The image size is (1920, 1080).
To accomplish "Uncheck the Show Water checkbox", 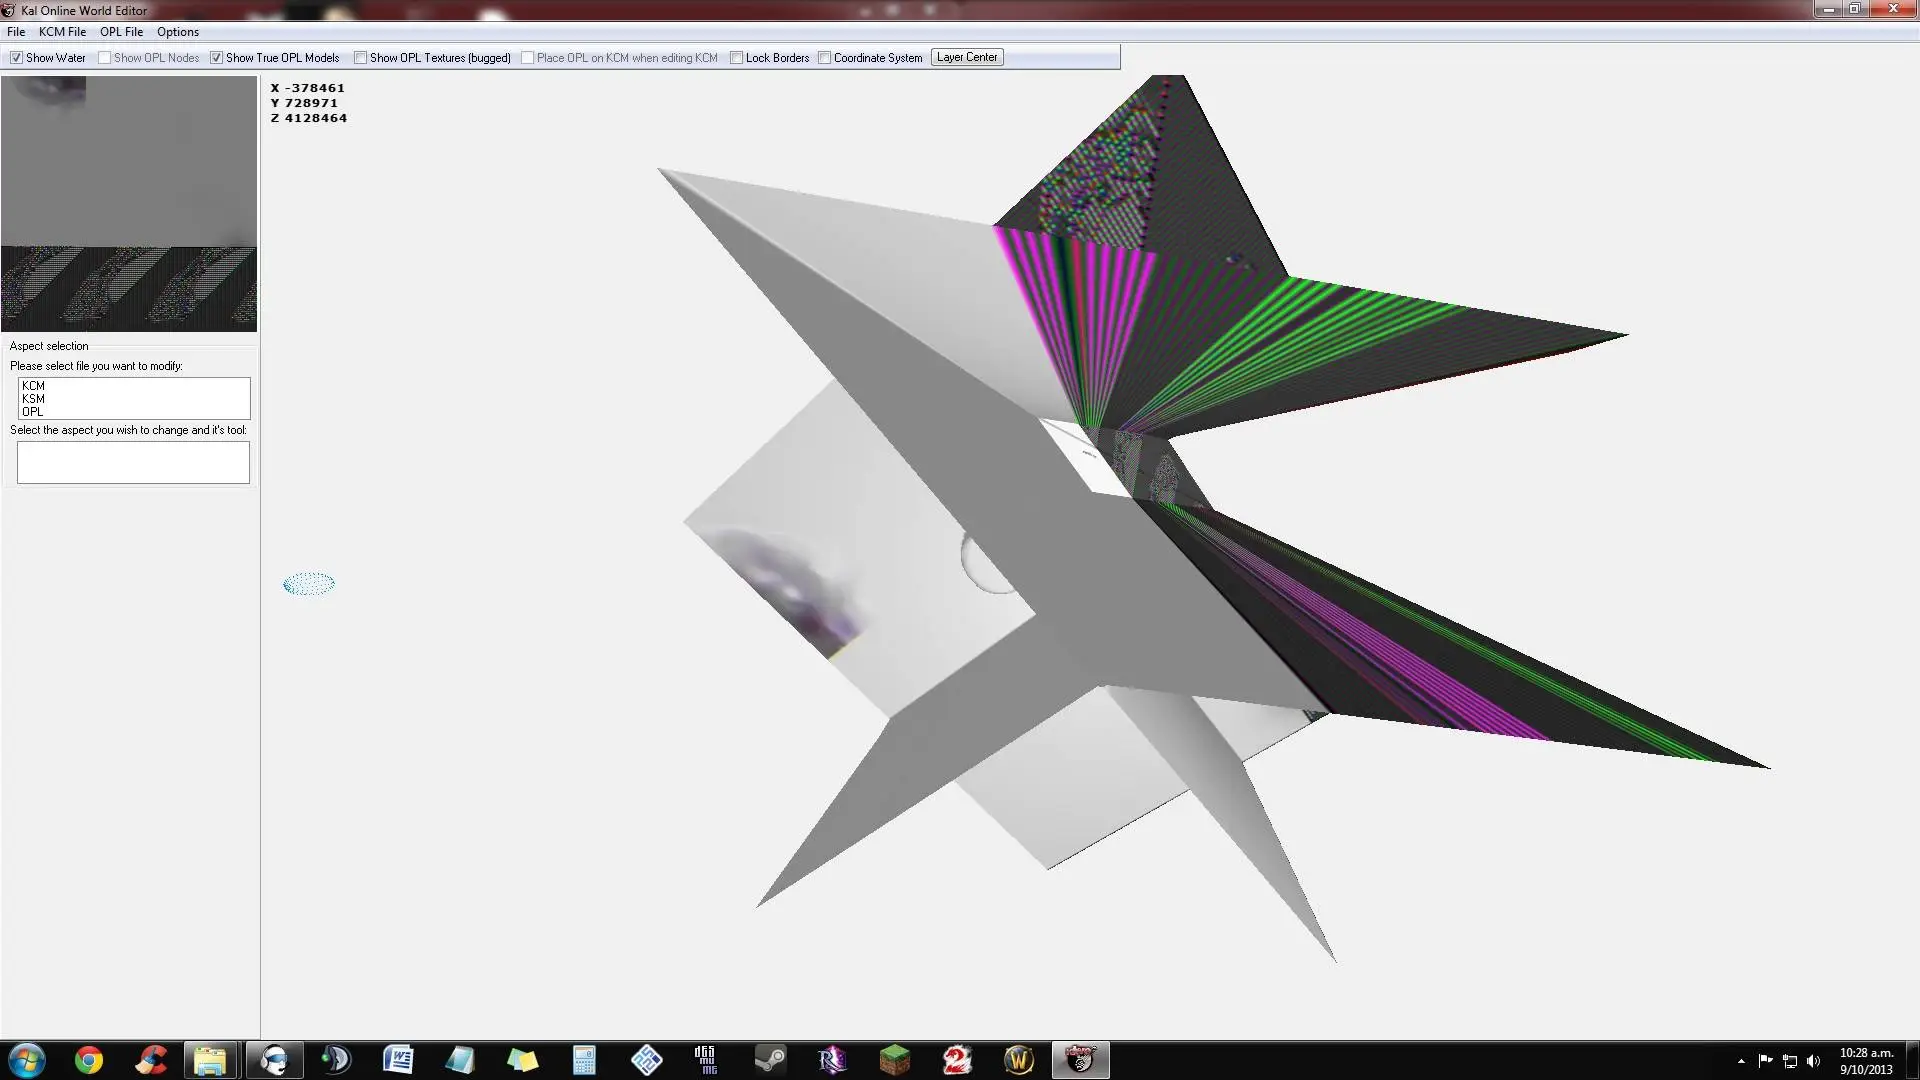I will pos(16,58).
